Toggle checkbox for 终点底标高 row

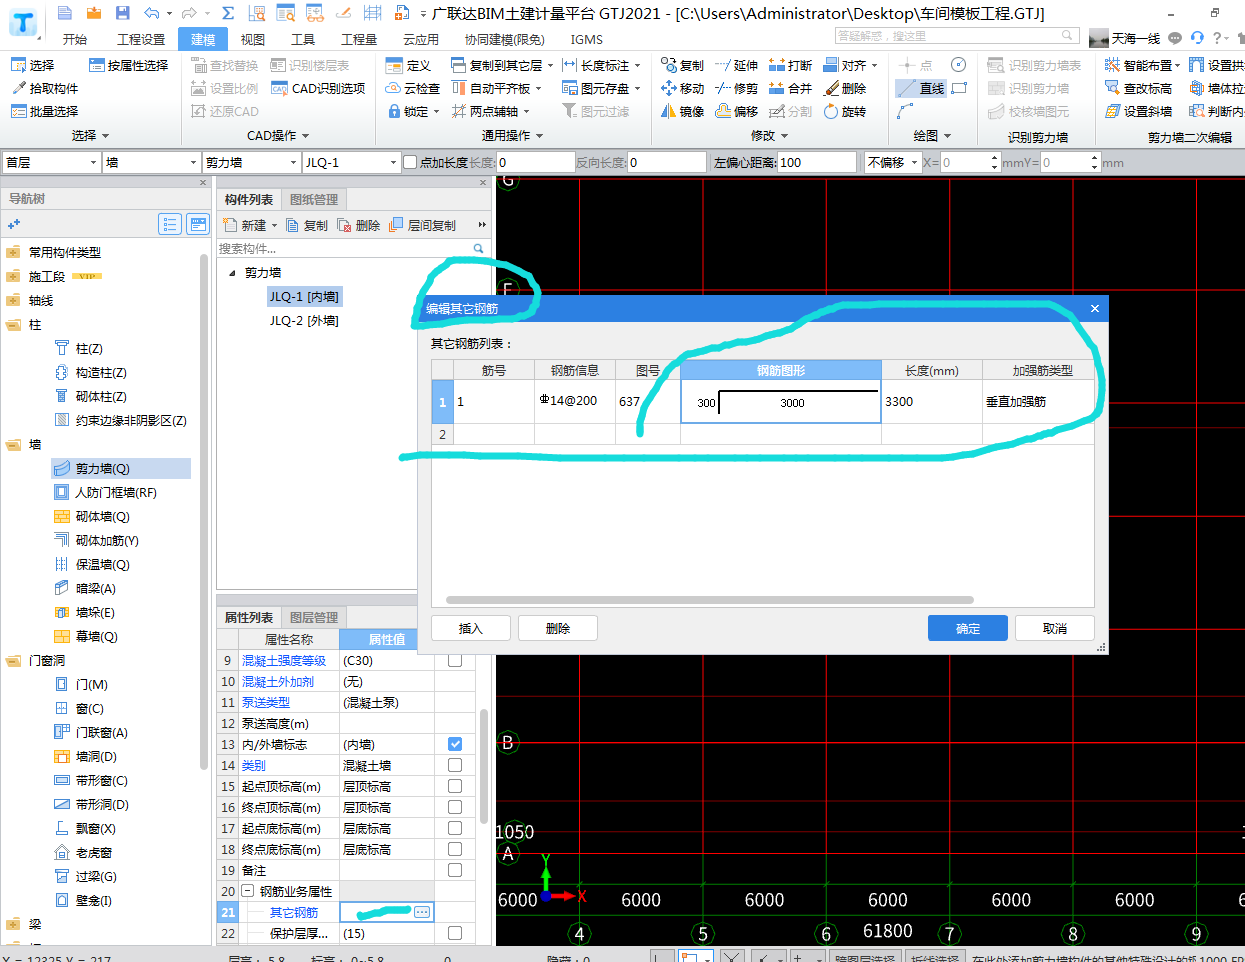(455, 849)
